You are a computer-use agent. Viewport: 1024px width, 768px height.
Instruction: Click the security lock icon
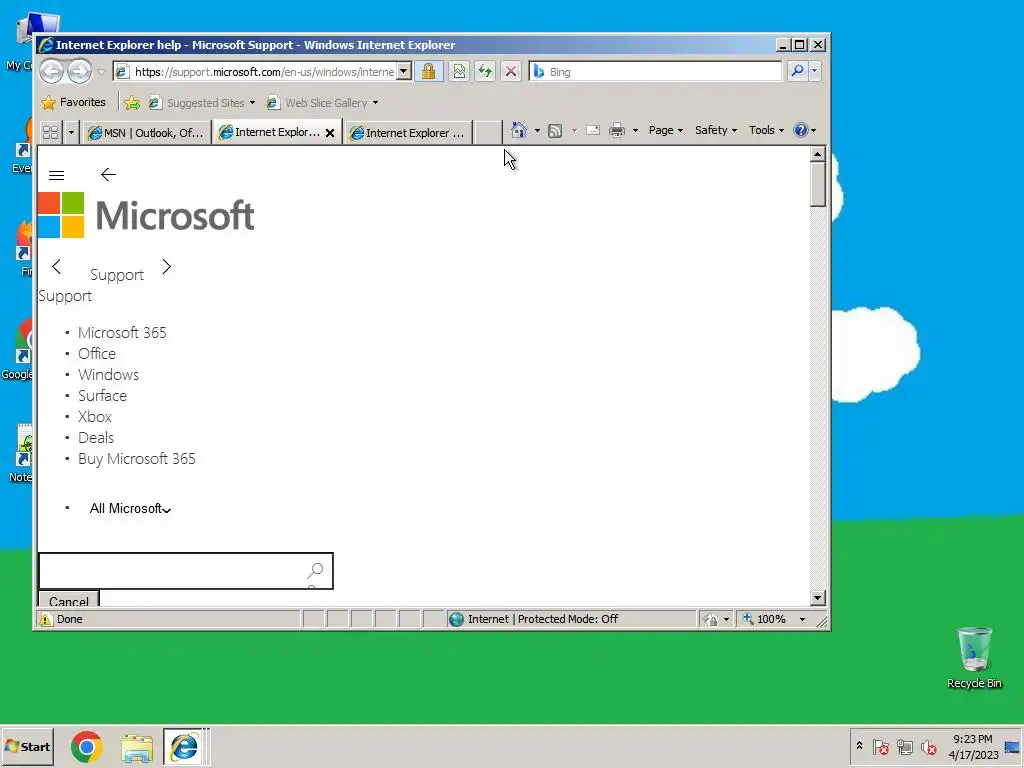pyautogui.click(x=428, y=71)
